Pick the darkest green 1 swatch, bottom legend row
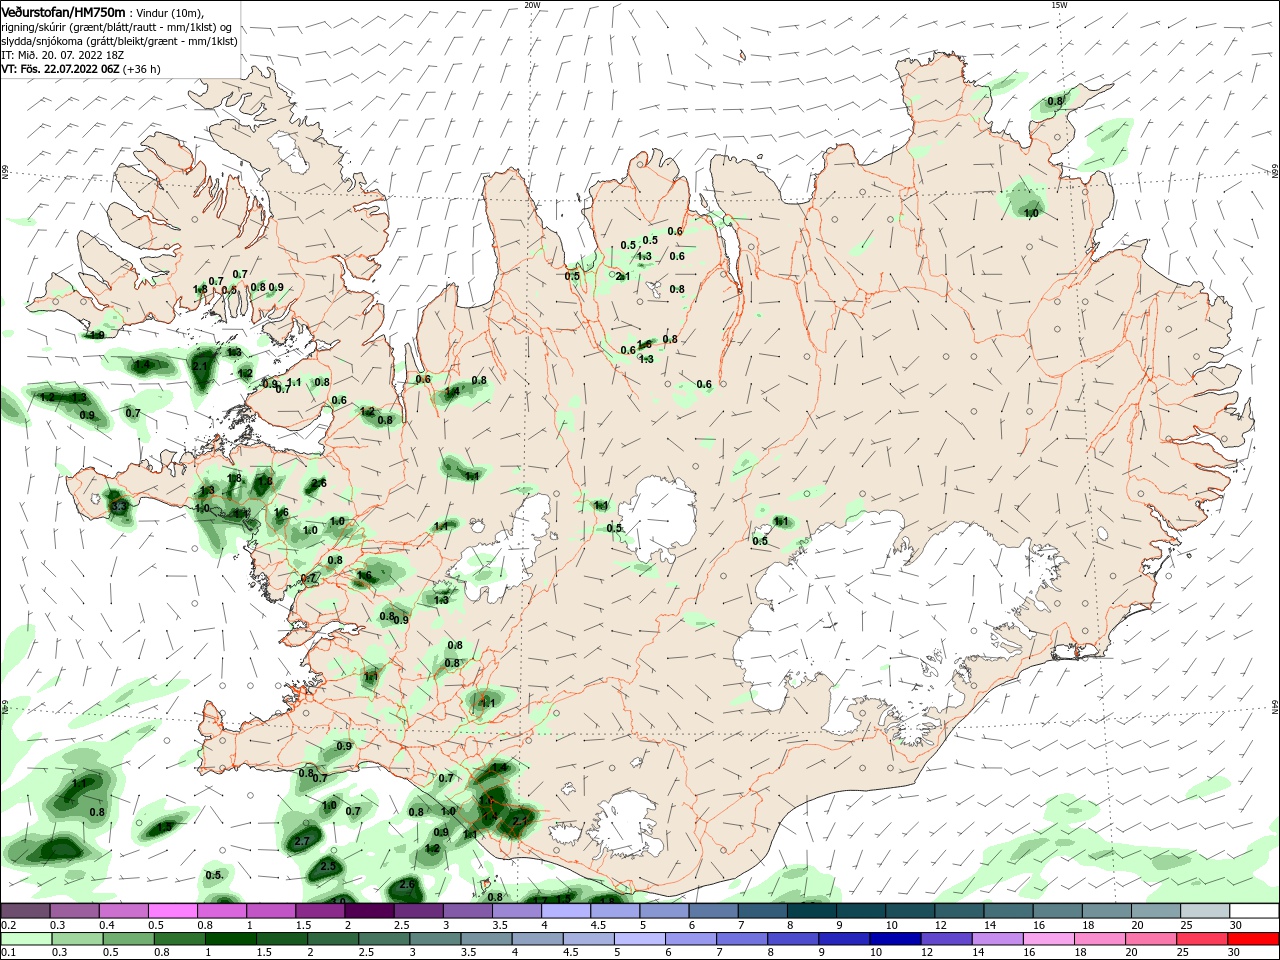 click(x=230, y=939)
